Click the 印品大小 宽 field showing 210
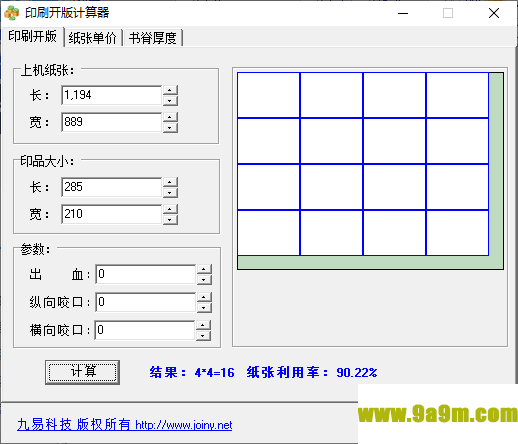This screenshot has height=444, width=518. 112,214
